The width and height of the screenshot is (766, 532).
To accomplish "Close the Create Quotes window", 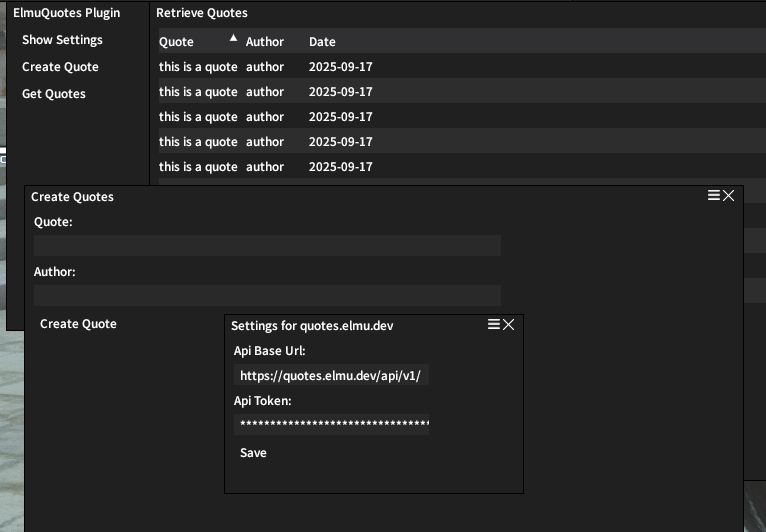I will coord(728,196).
